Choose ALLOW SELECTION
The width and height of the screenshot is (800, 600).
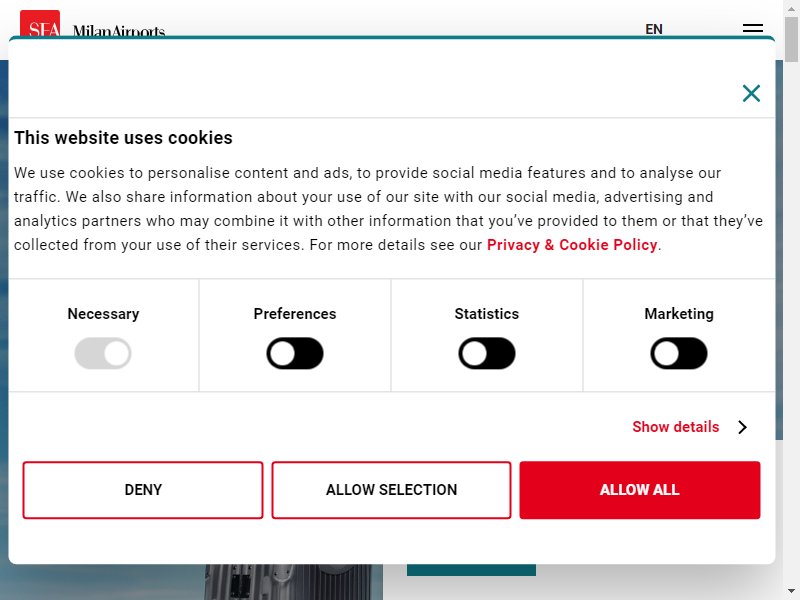pyautogui.click(x=391, y=490)
